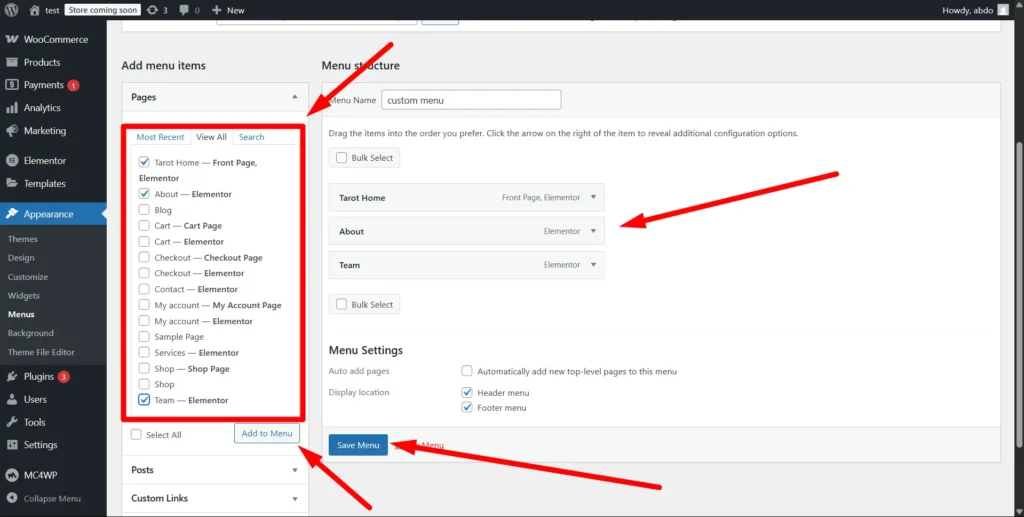Click the home icon beside site name
The image size is (1024, 517).
point(35,10)
